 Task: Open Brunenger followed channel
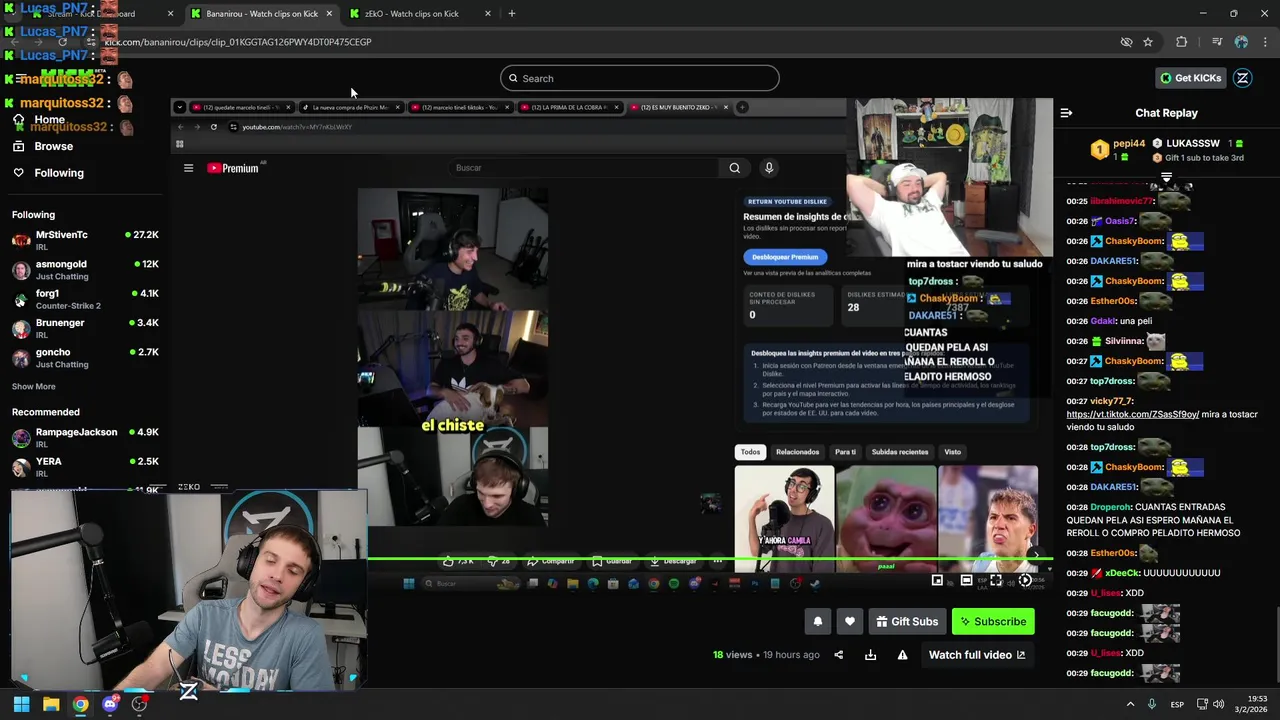click(x=85, y=328)
